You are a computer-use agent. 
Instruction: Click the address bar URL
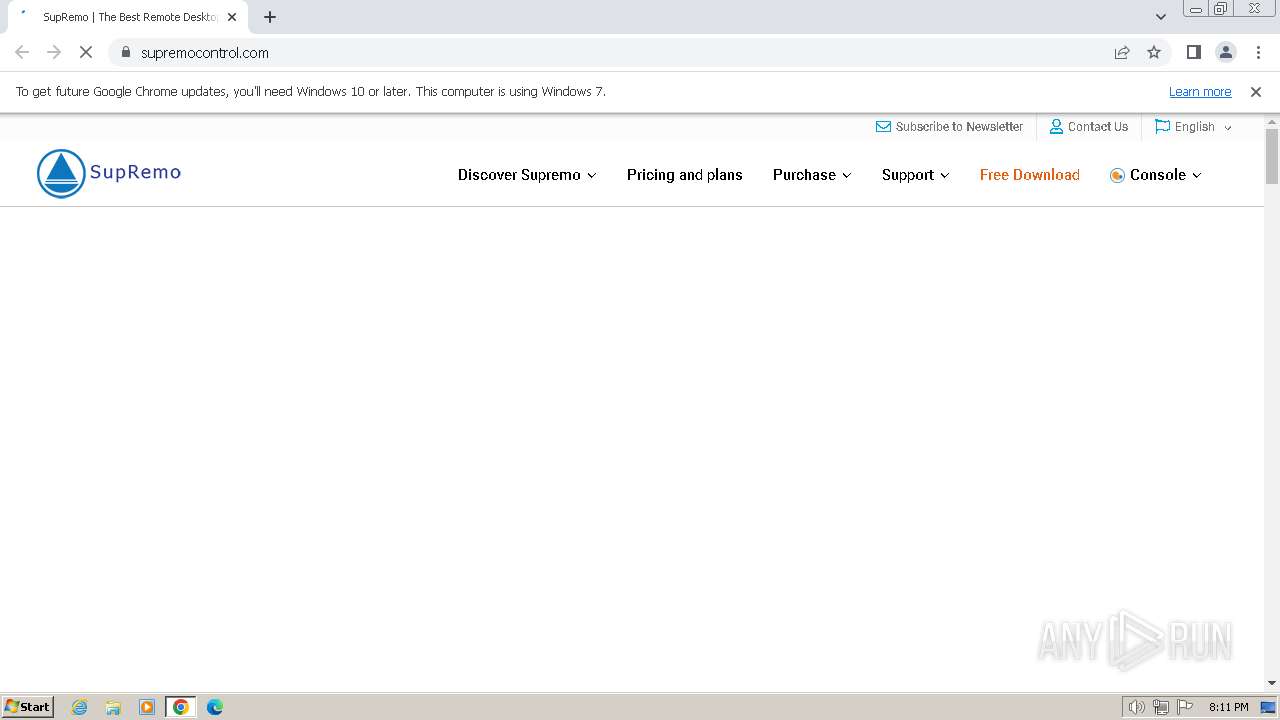[205, 53]
